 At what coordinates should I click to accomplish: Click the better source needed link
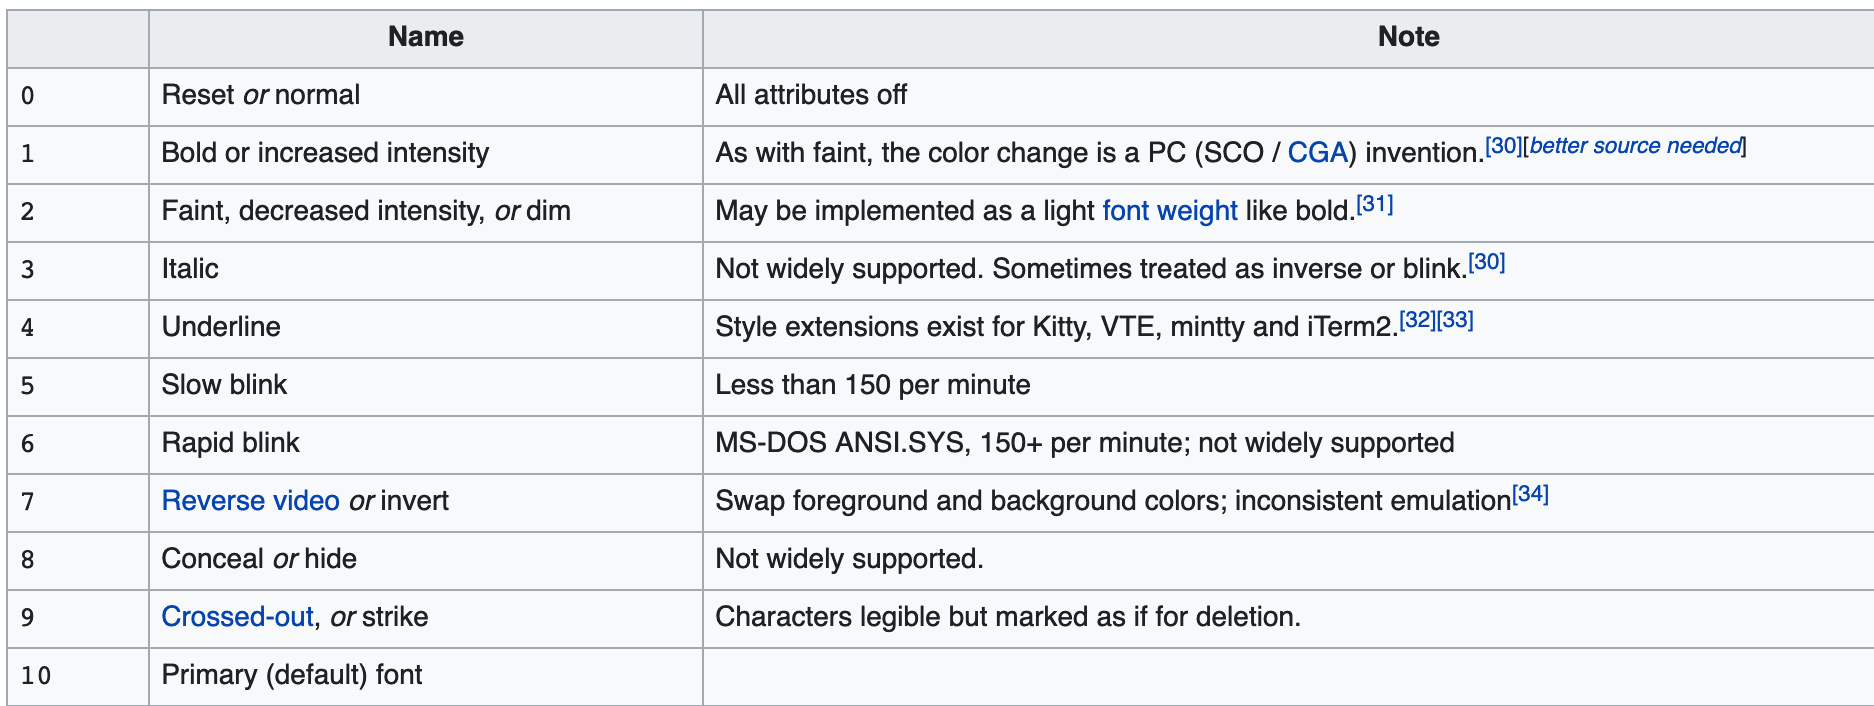click(x=1635, y=146)
